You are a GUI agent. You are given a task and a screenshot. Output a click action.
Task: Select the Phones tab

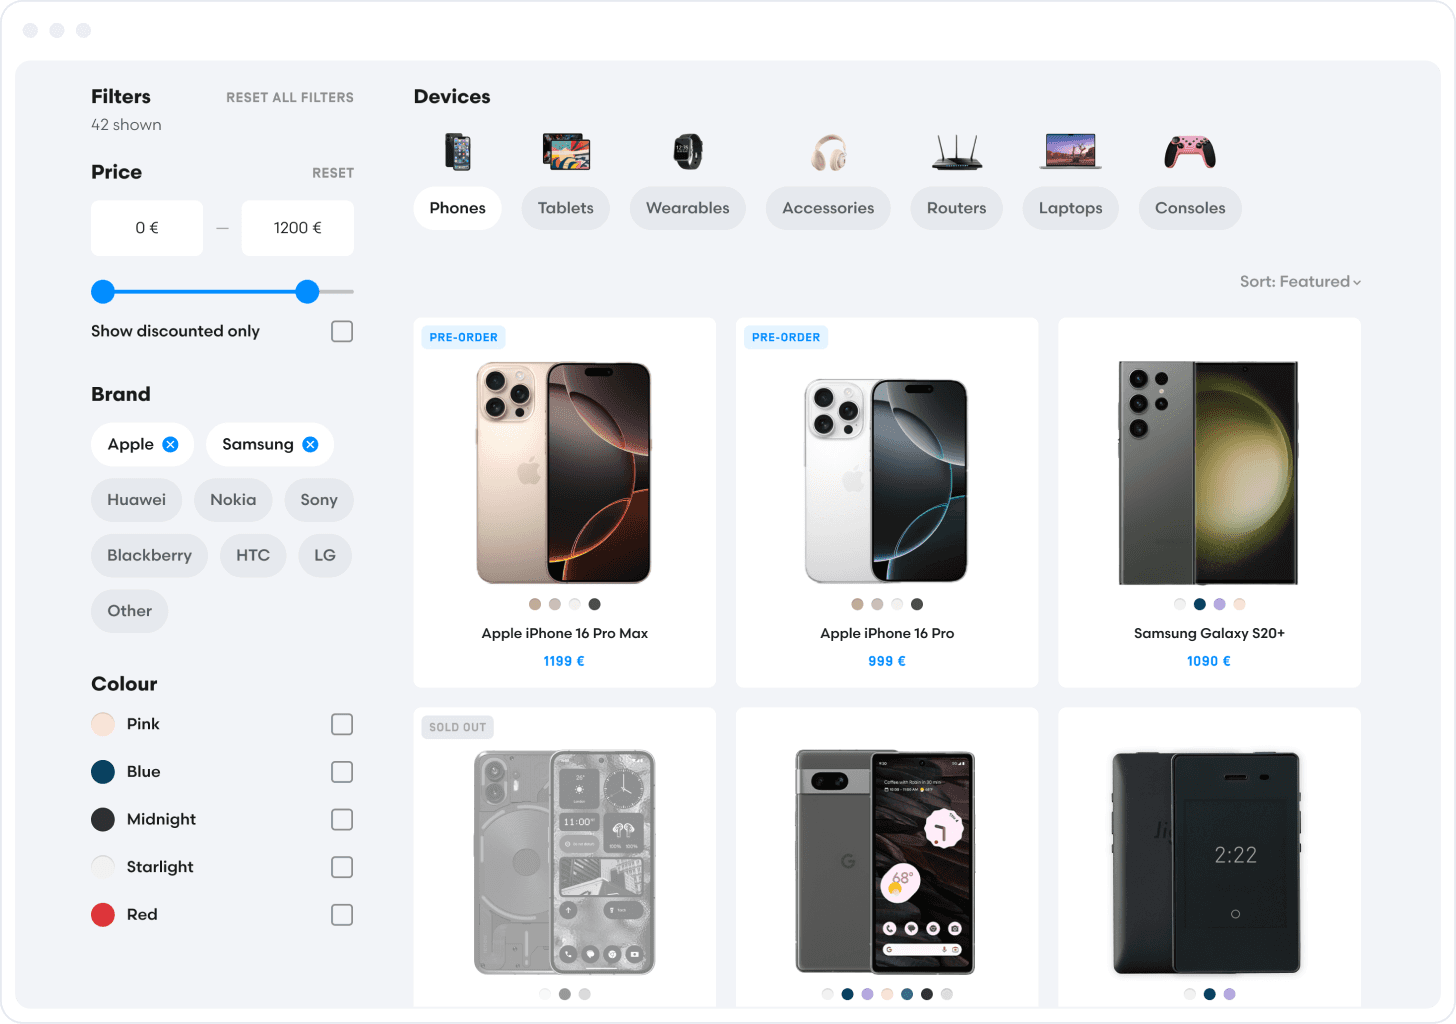click(458, 208)
